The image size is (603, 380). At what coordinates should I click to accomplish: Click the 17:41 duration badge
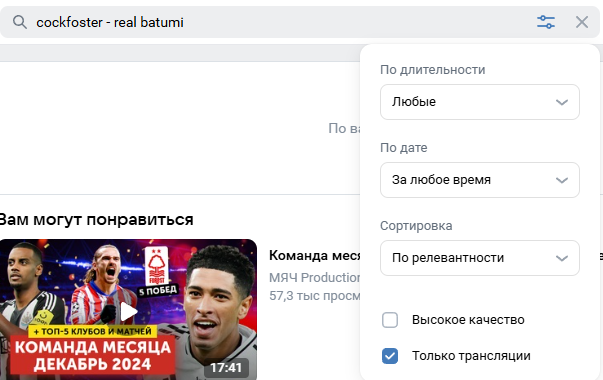coord(226,367)
